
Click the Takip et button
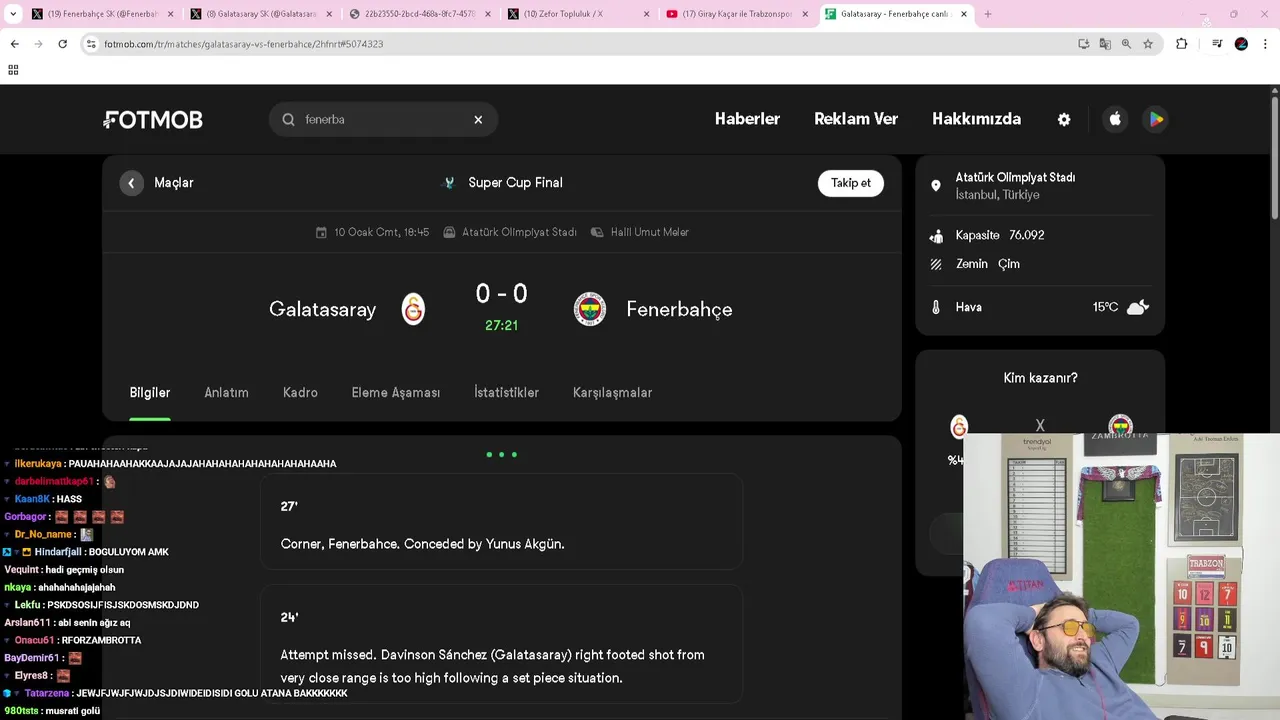(x=851, y=183)
